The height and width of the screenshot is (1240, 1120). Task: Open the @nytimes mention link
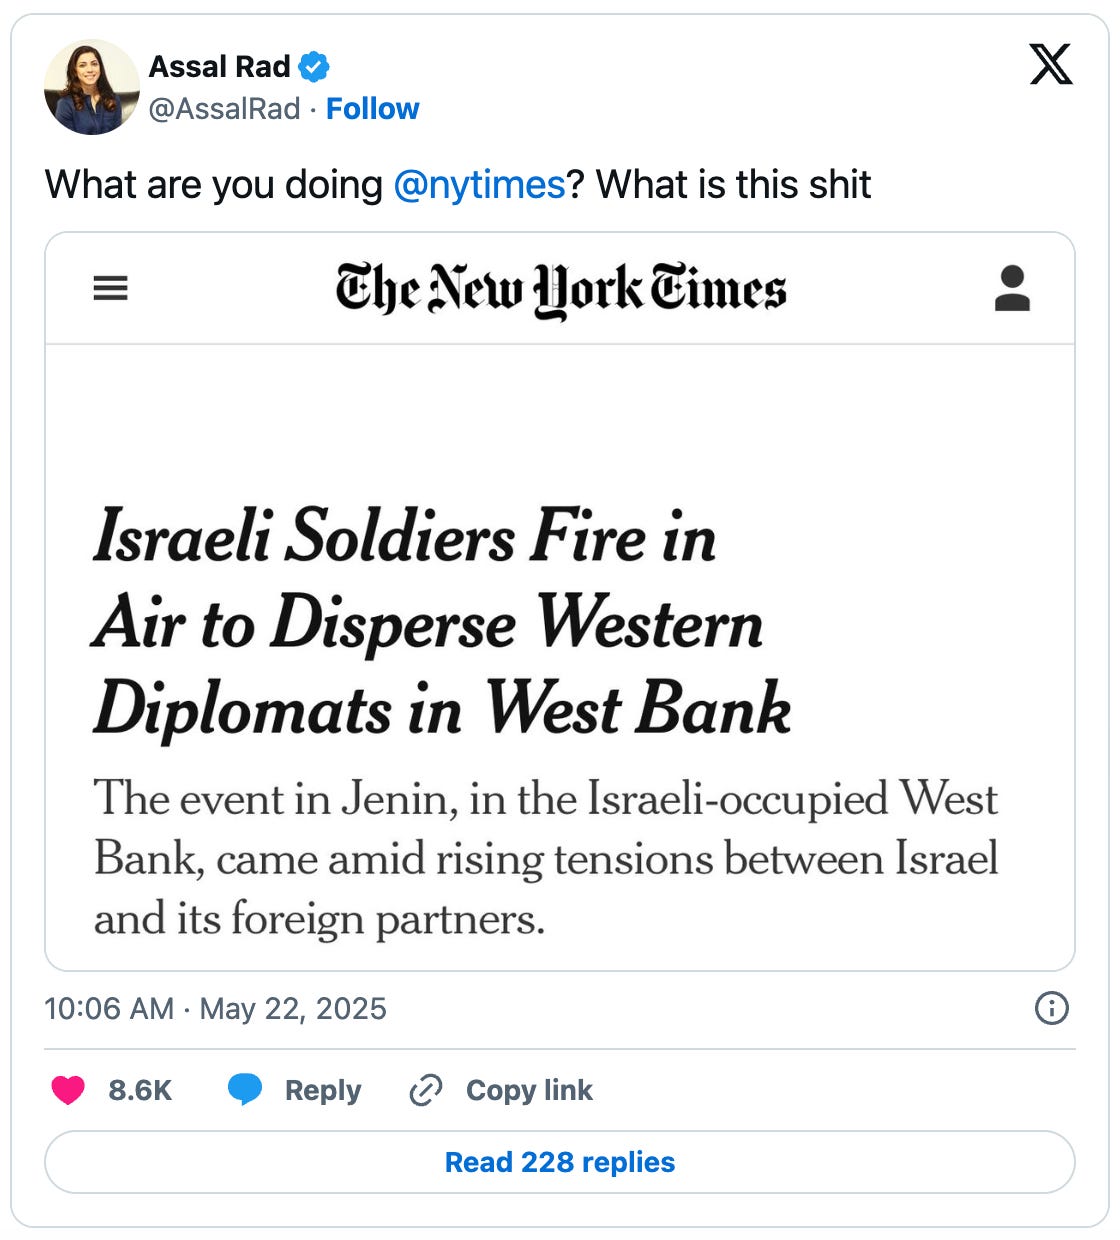479,185
